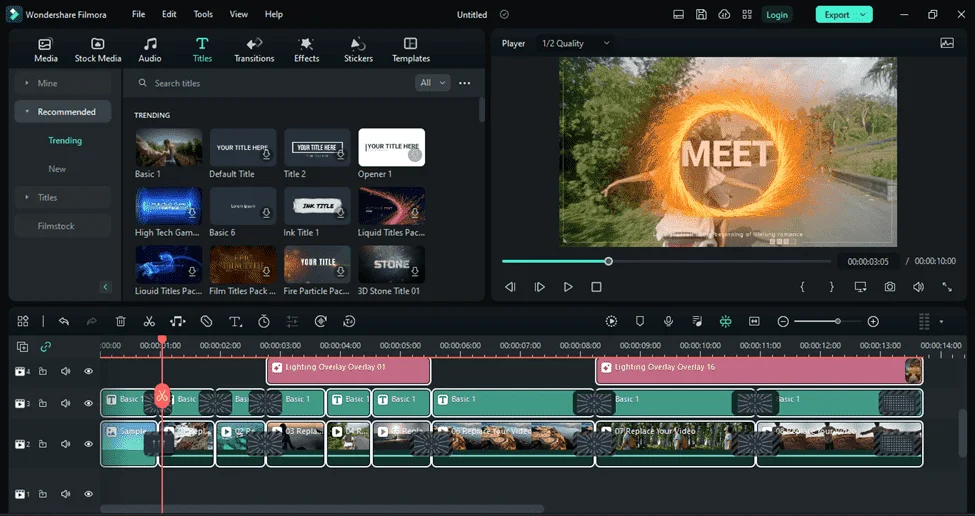
Task: Click the delete trash icon in timeline toolbar
Action: click(x=121, y=321)
